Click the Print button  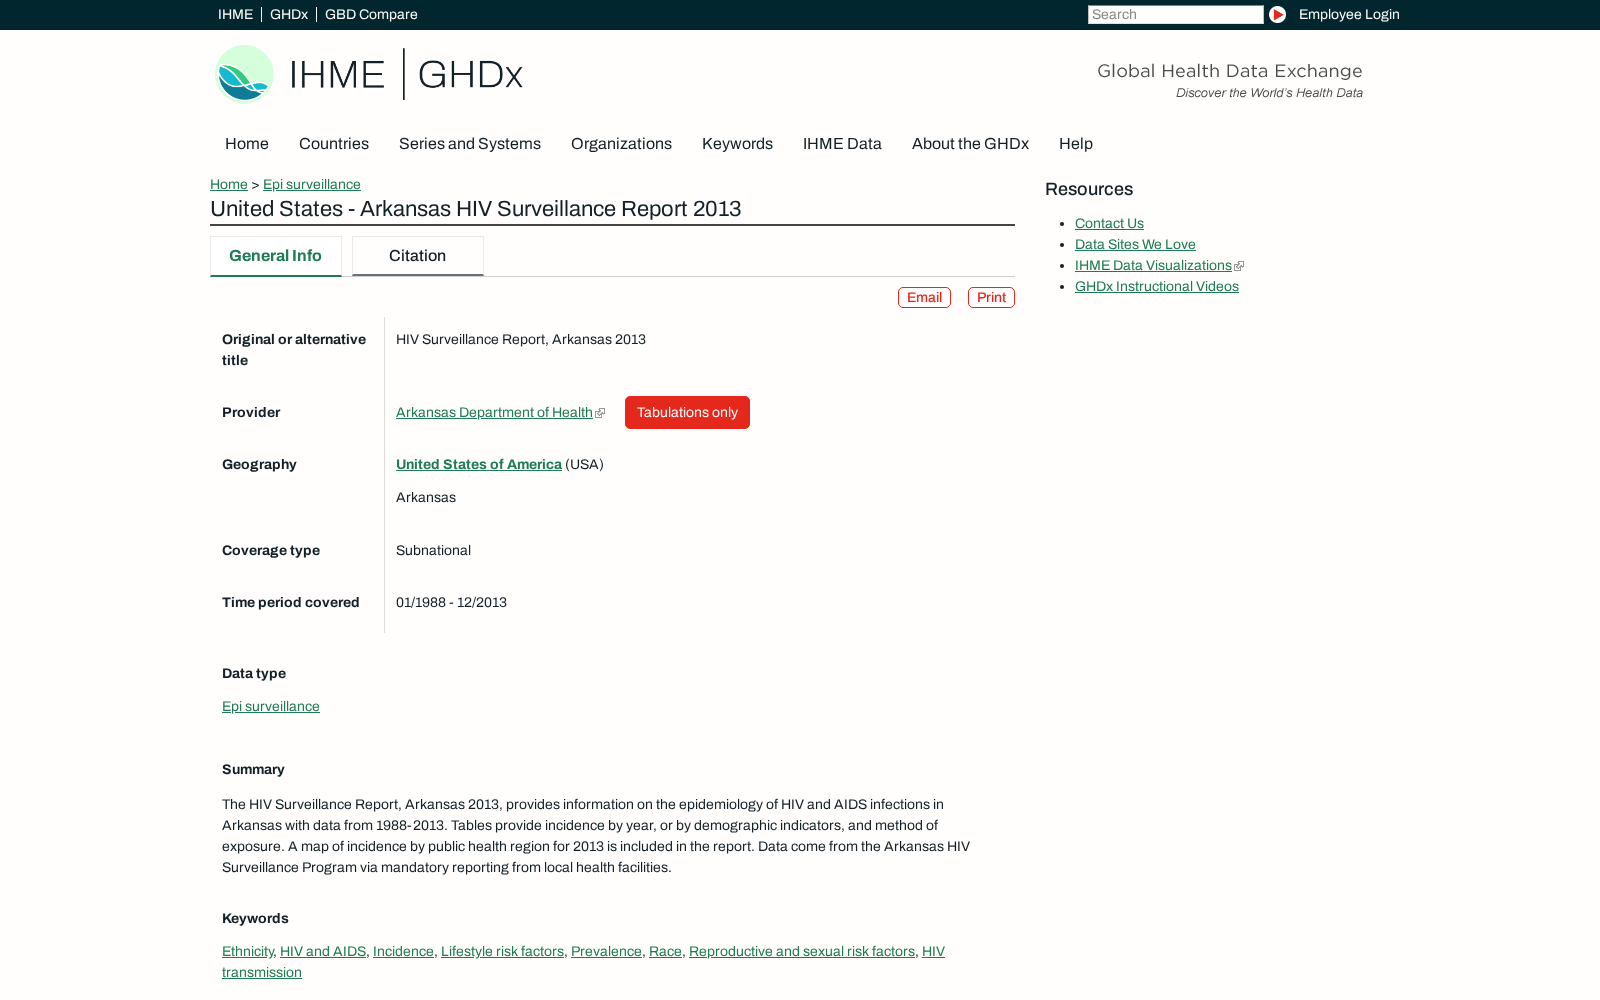tap(991, 298)
